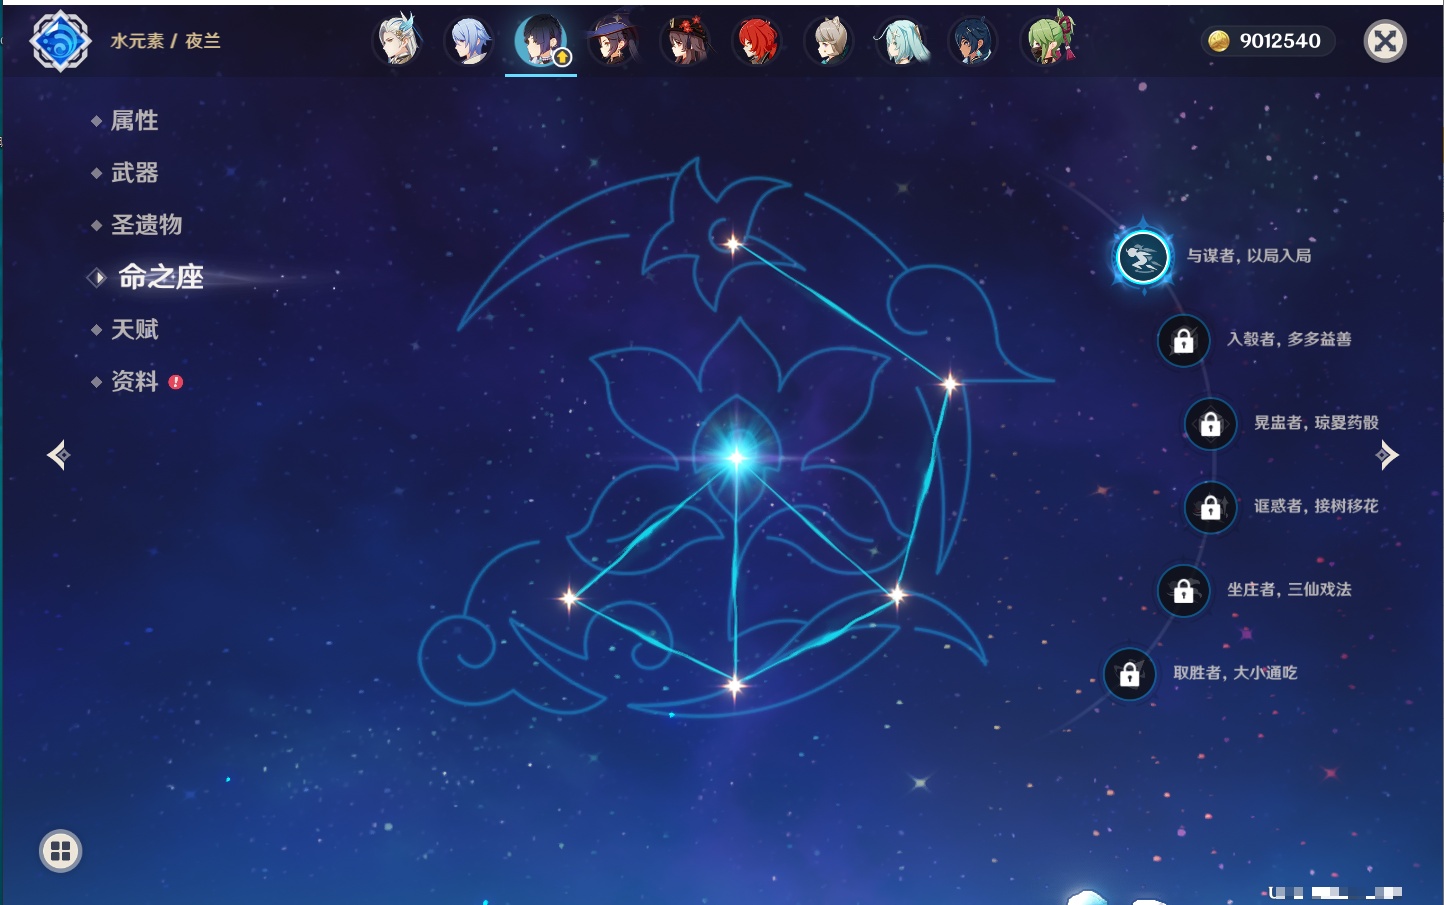Switch to Kamisato Ayato's avatar
The height and width of the screenshot is (905, 1444).
pyautogui.click(x=469, y=41)
